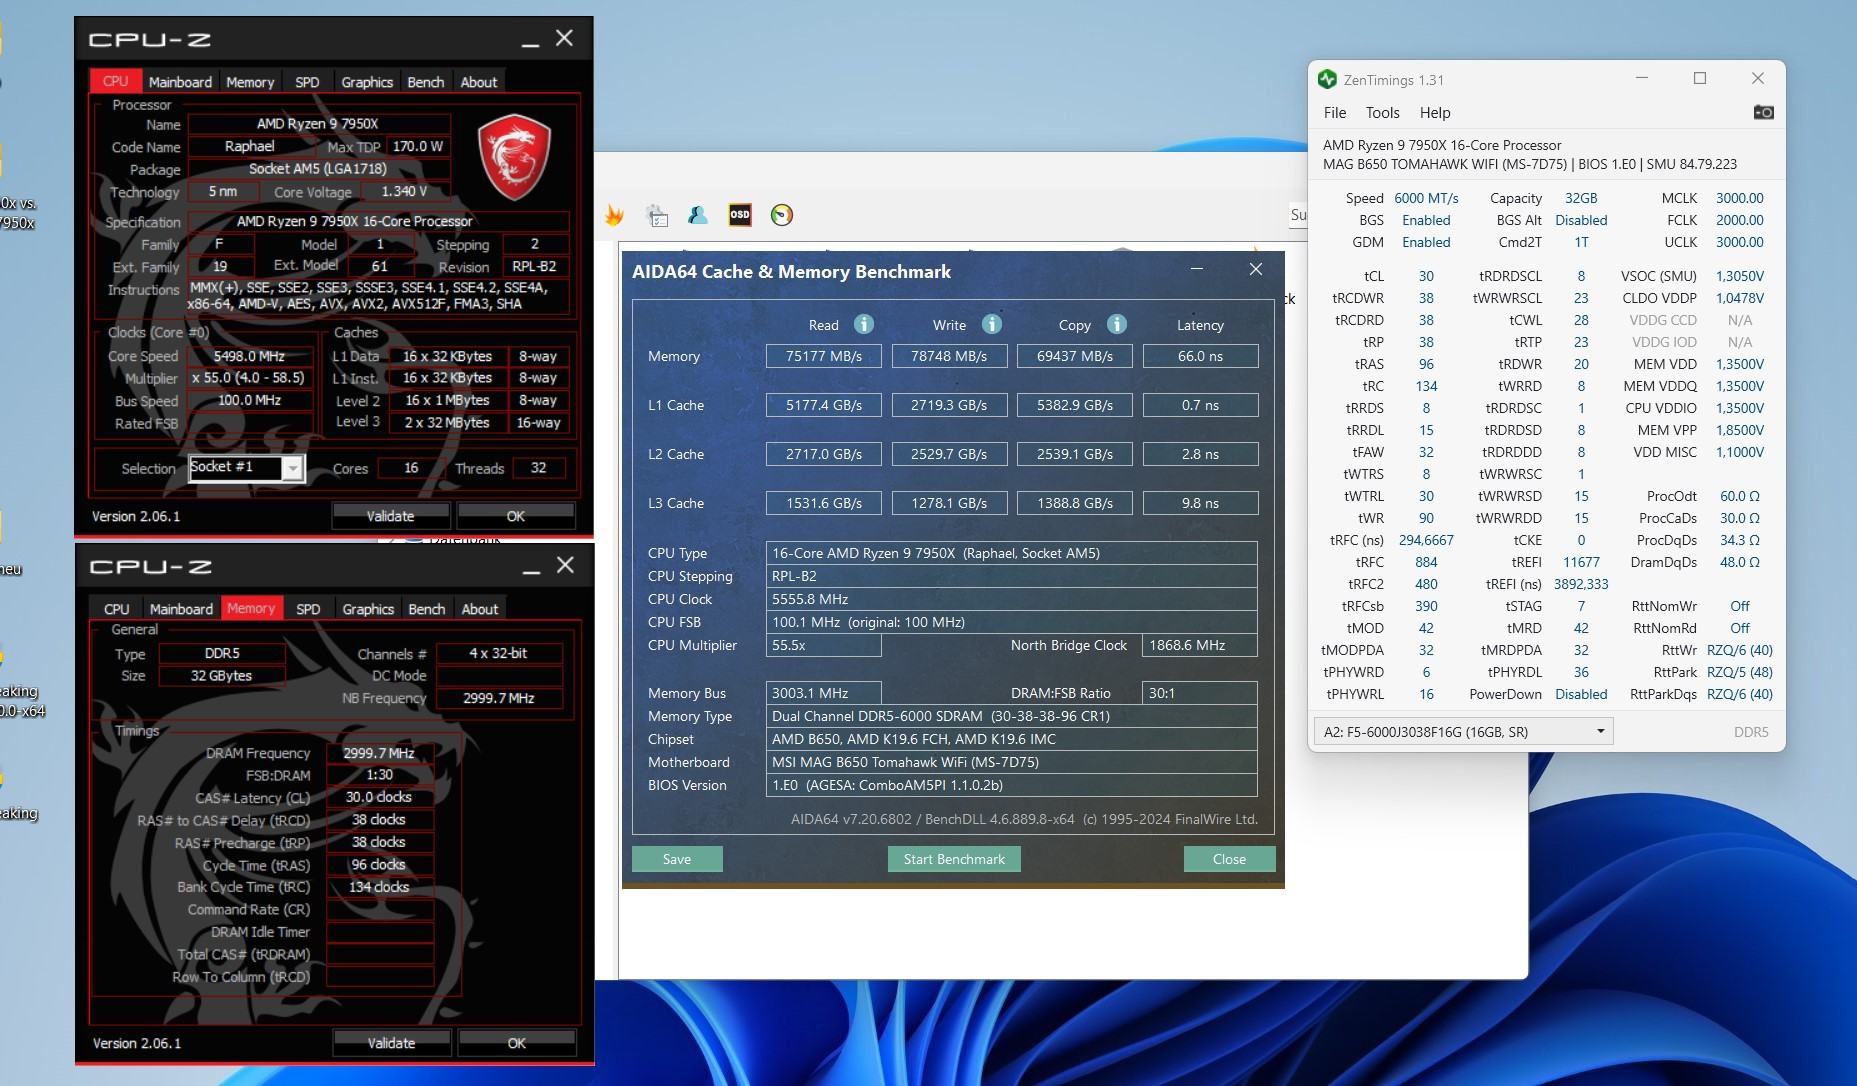Click PowerDown Disabled value in ZenTimings

coord(1581,694)
